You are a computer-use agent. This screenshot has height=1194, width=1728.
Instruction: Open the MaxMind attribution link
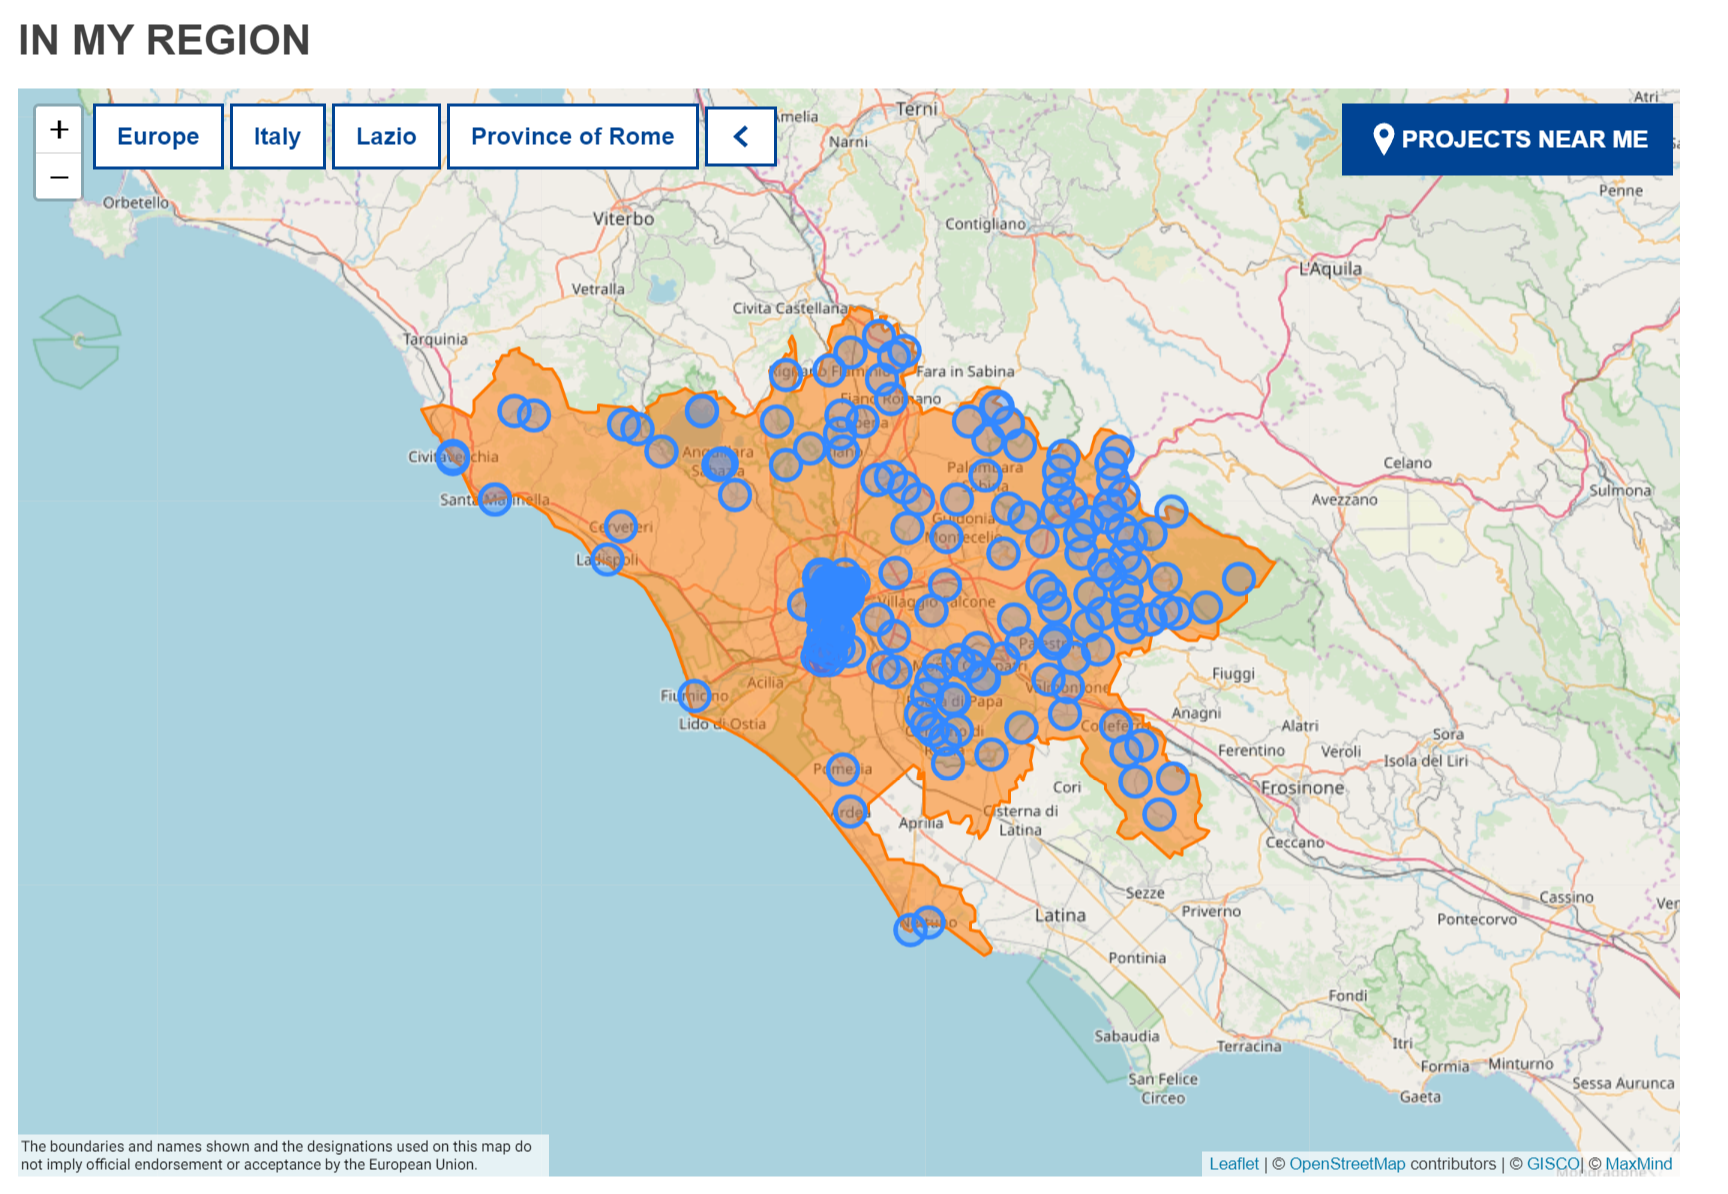pyautogui.click(x=1638, y=1164)
